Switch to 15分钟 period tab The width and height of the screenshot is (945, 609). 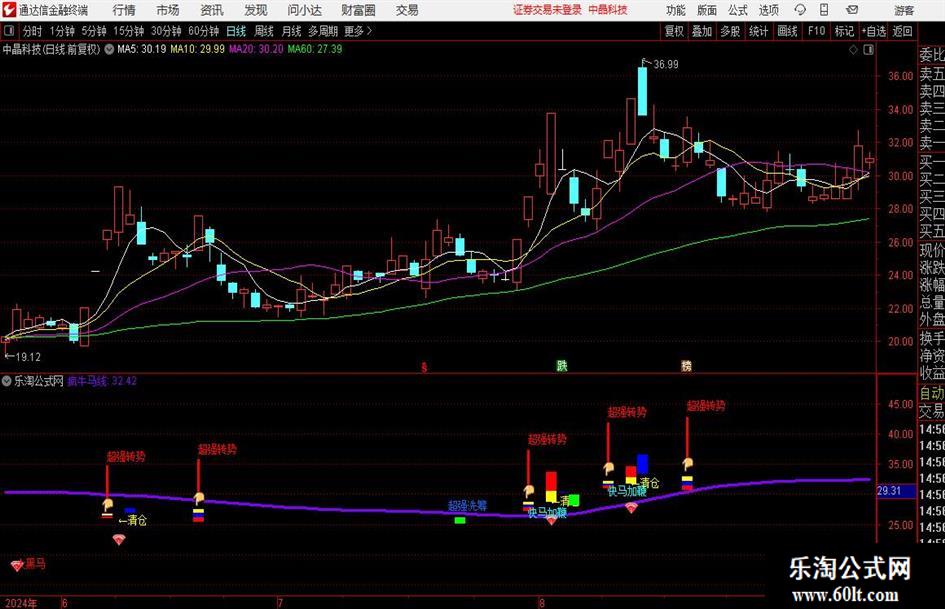pos(129,31)
